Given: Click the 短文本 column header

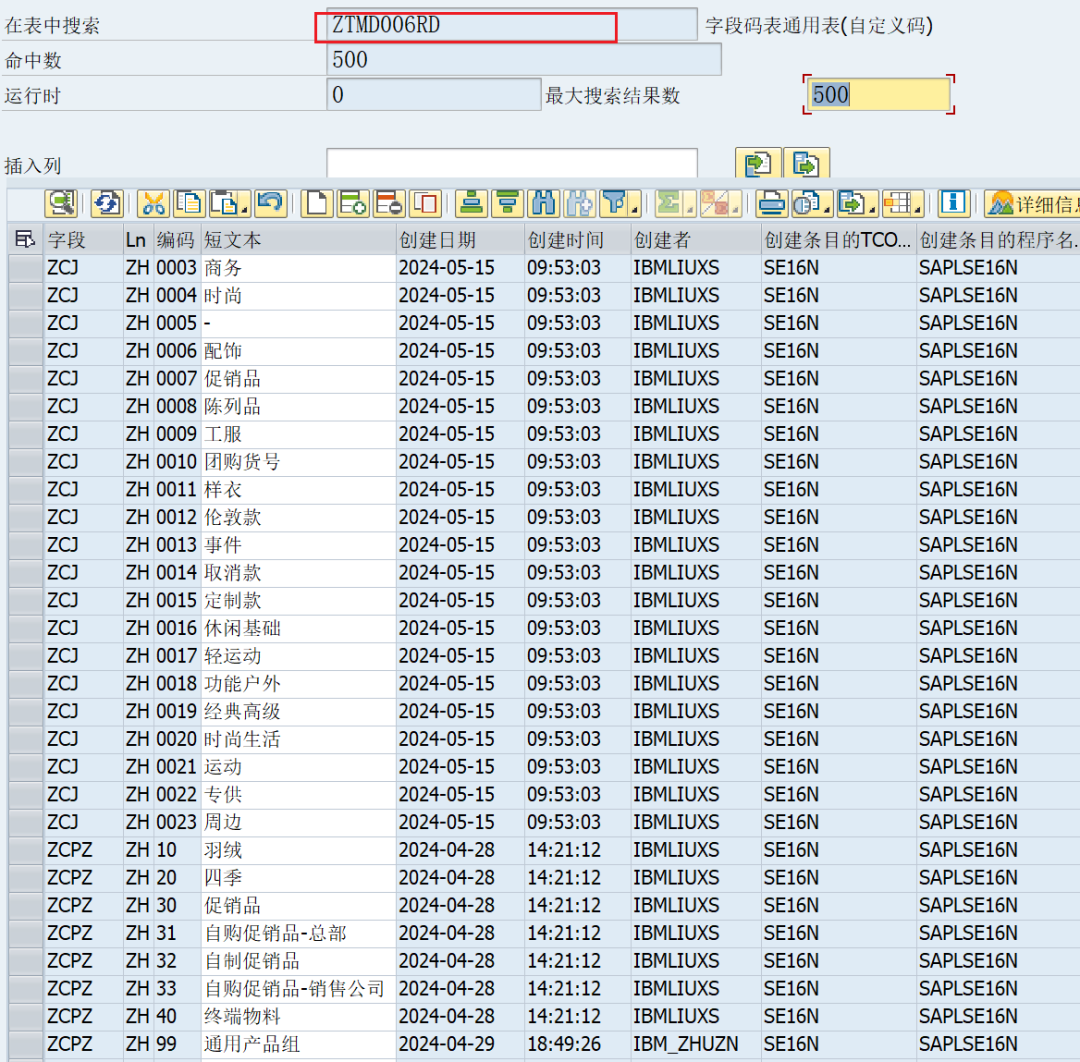Looking at the screenshot, I should 299,240.
